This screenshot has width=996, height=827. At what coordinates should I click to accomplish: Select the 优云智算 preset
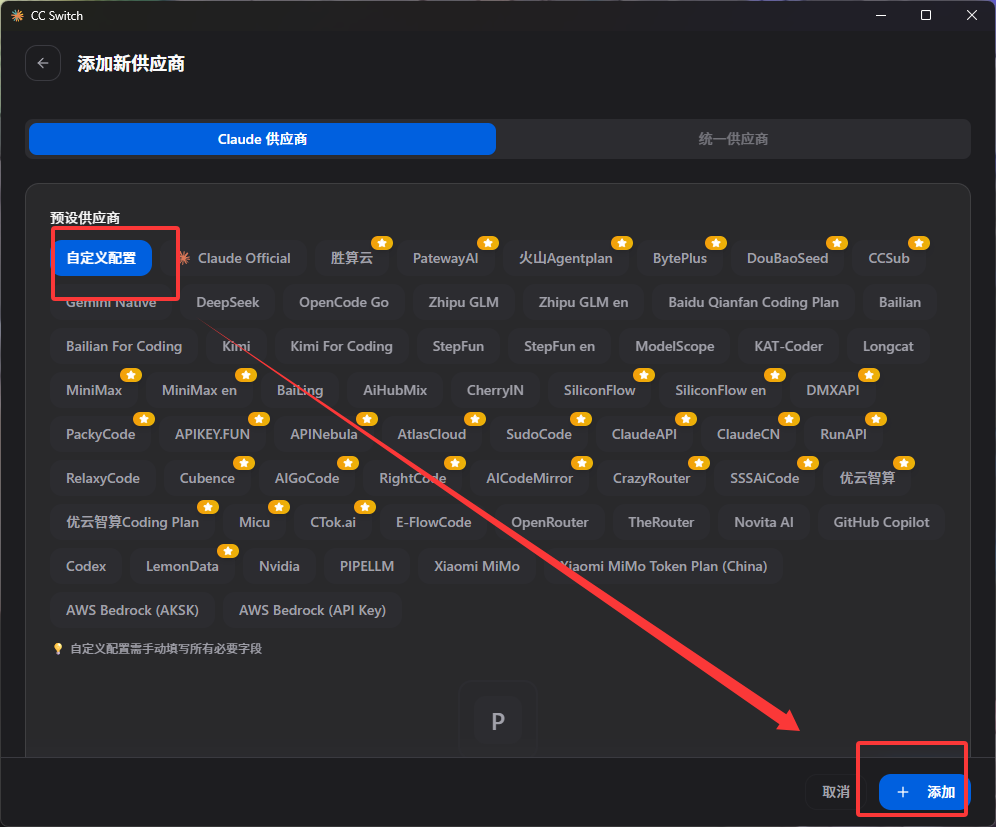point(867,478)
